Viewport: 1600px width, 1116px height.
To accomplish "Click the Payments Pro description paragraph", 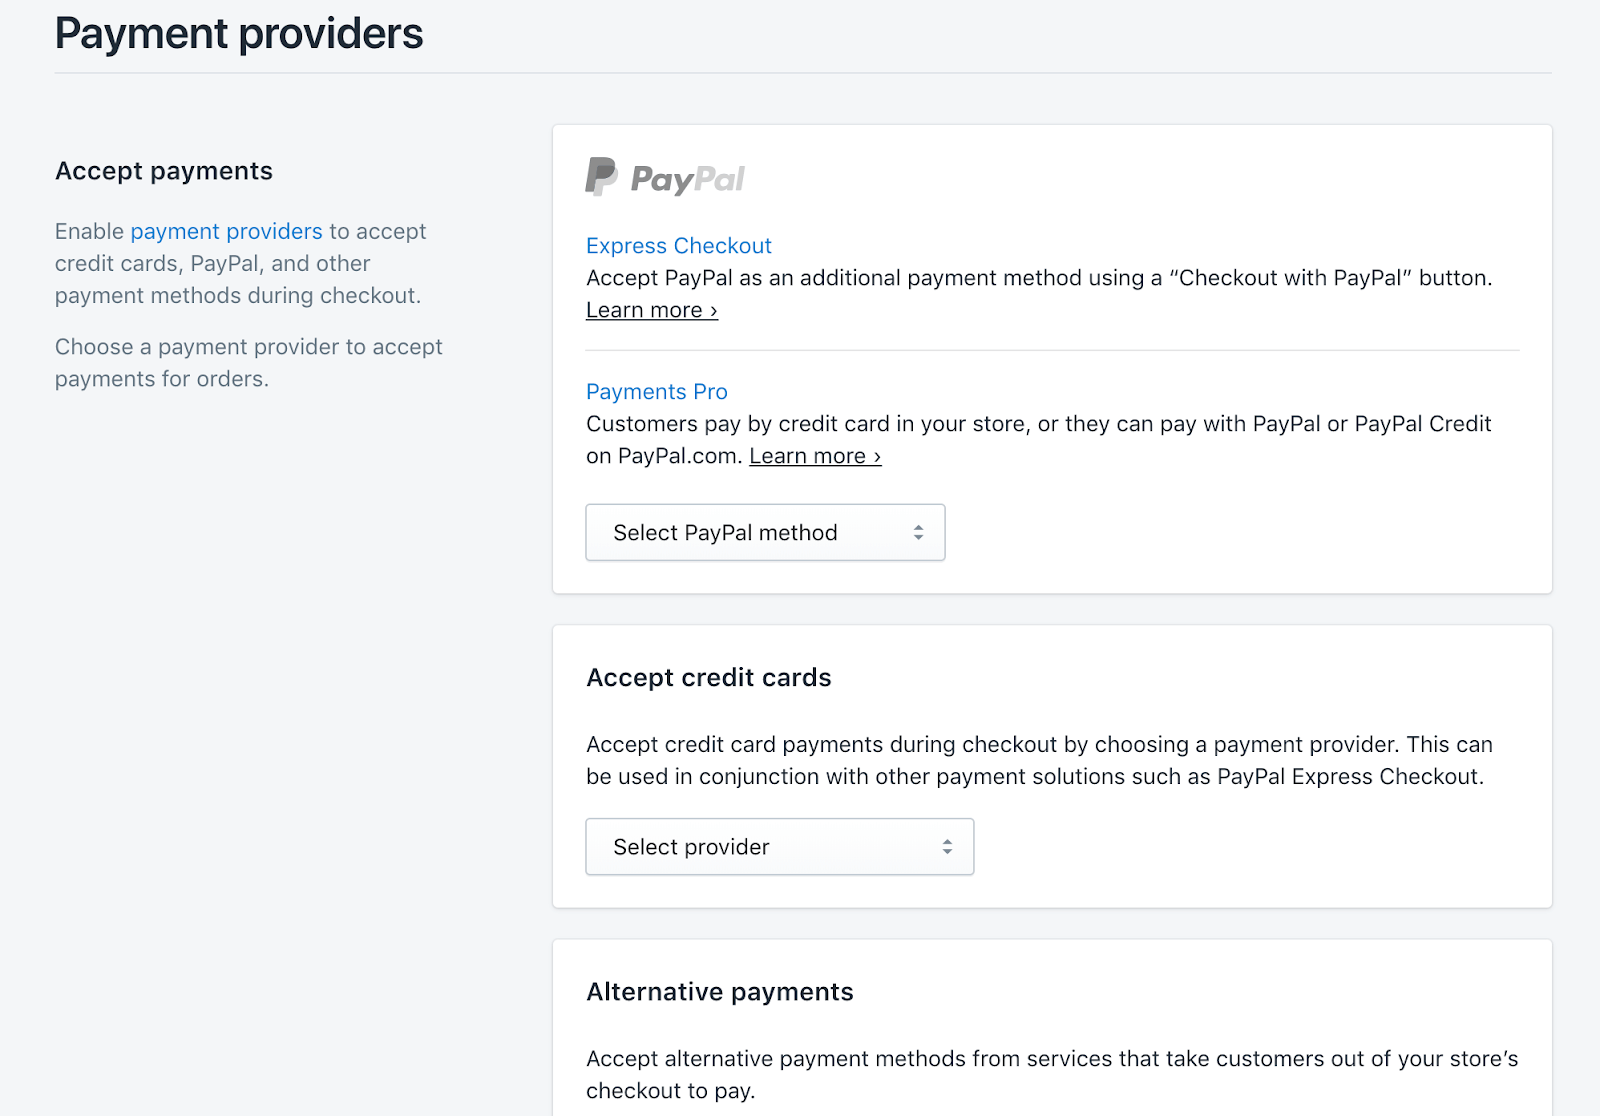I will point(1038,424).
